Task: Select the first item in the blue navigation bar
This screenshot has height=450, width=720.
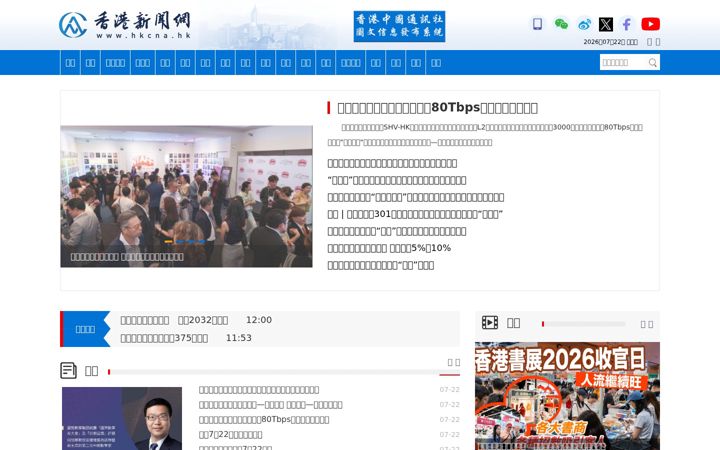Action: (70, 62)
